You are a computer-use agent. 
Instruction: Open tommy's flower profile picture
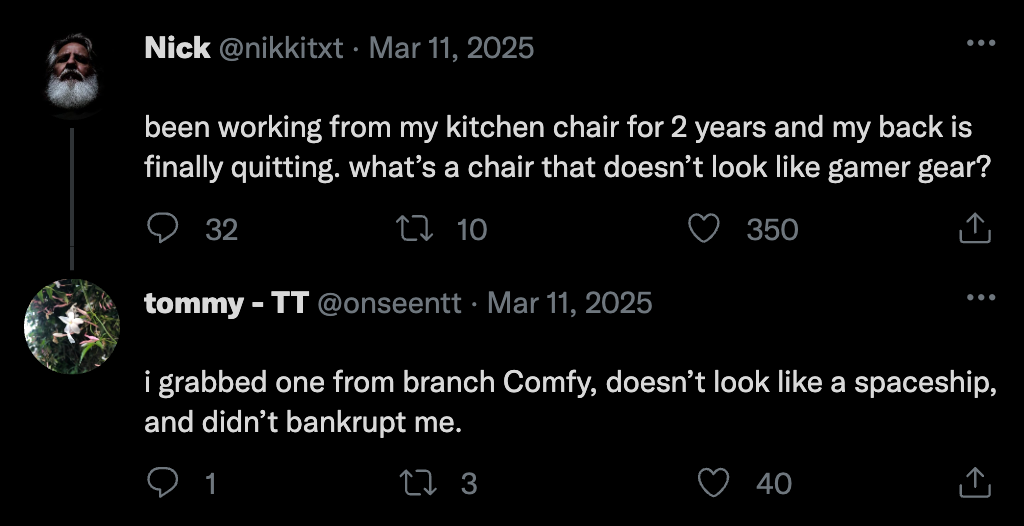[x=72, y=326]
